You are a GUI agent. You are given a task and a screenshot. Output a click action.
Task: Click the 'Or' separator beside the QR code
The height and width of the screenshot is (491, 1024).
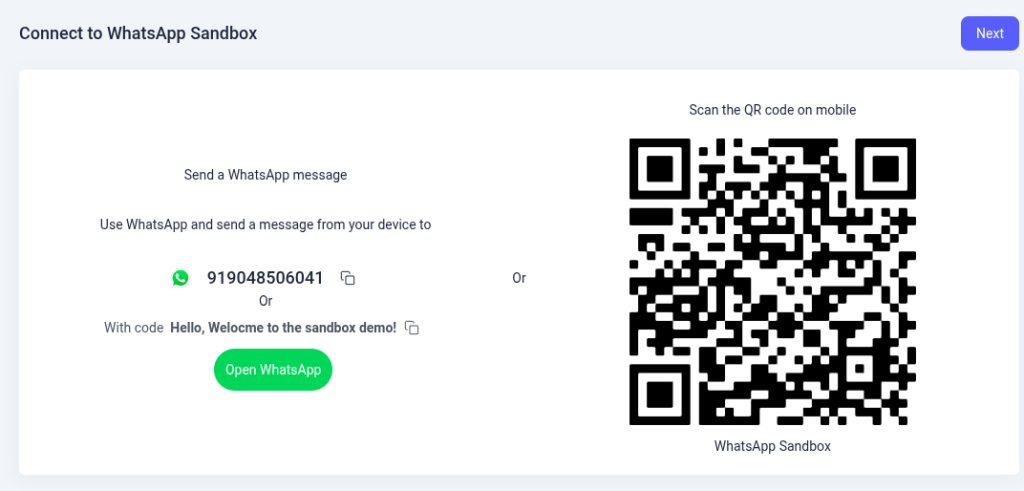(x=519, y=278)
